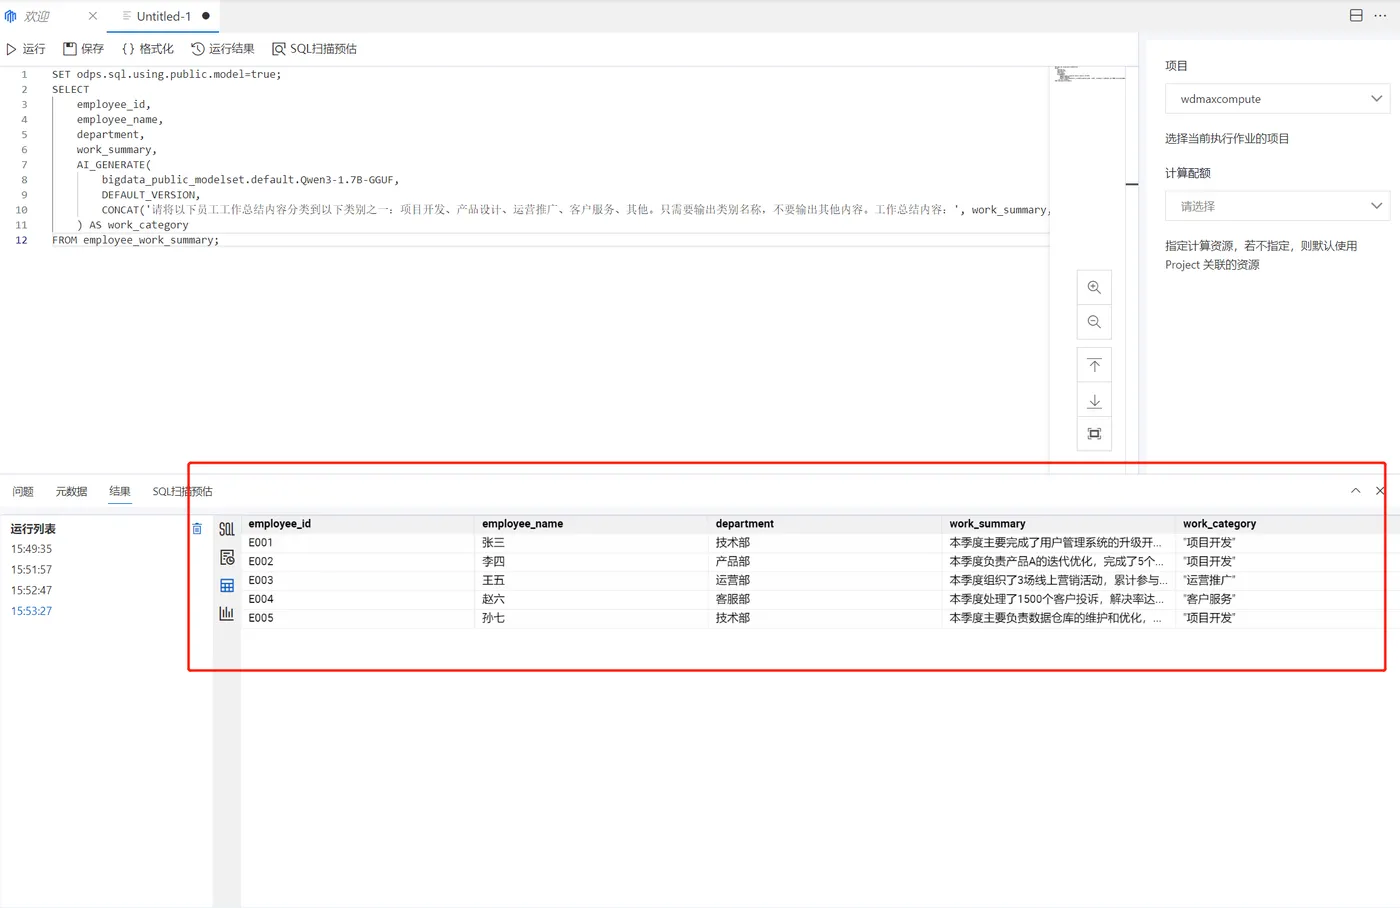
Task: Open the 项目 wdmaxcompute dropdown
Action: 1277,99
